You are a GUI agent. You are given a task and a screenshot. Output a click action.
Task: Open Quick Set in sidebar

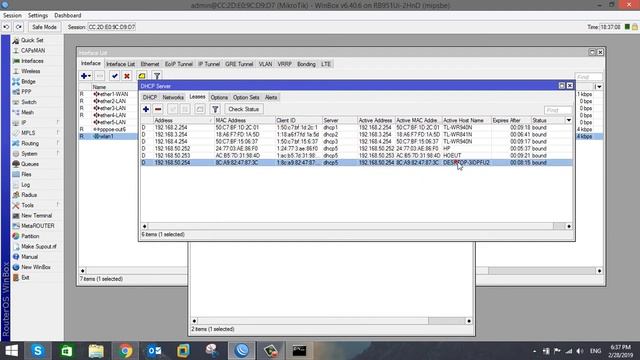[32, 40]
